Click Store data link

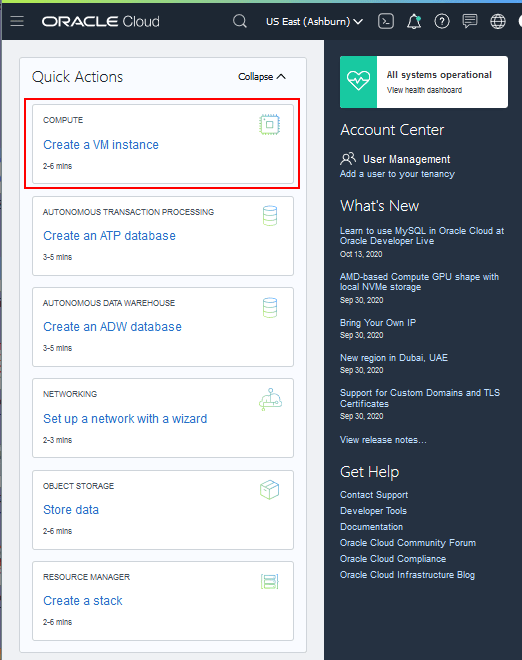[71, 510]
